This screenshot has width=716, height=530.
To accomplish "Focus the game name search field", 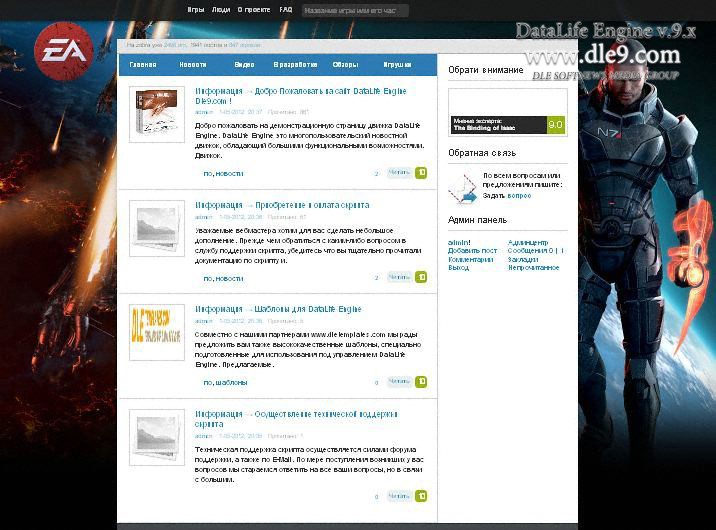I will [355, 10].
